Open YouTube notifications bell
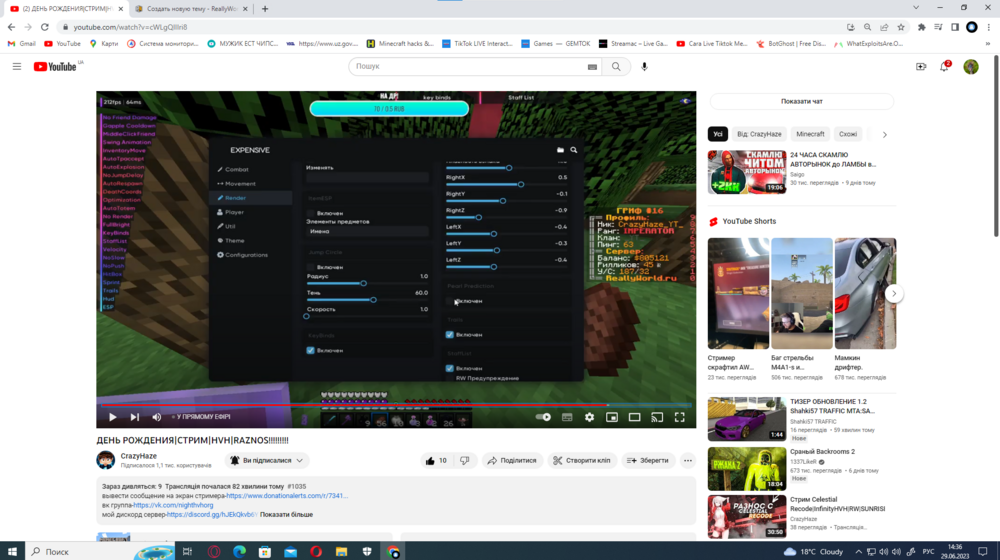The width and height of the screenshot is (1000, 560). pyautogui.click(x=945, y=66)
